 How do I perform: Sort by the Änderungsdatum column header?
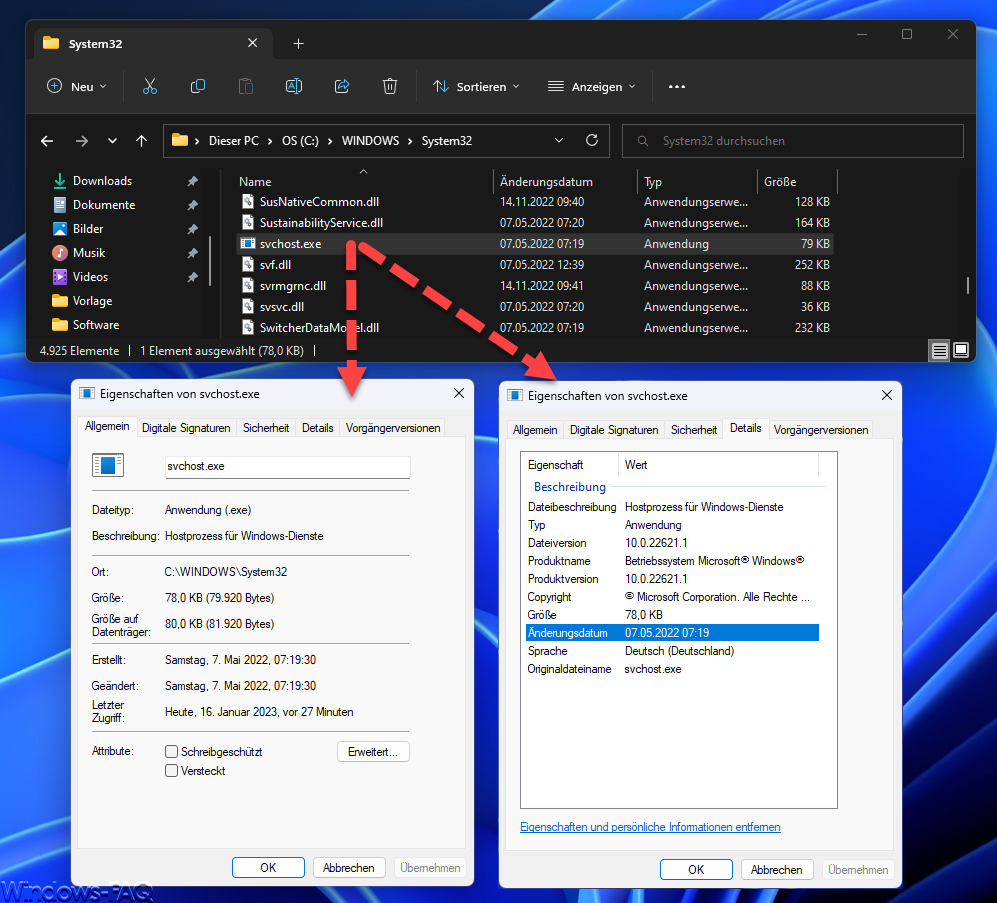coord(564,182)
